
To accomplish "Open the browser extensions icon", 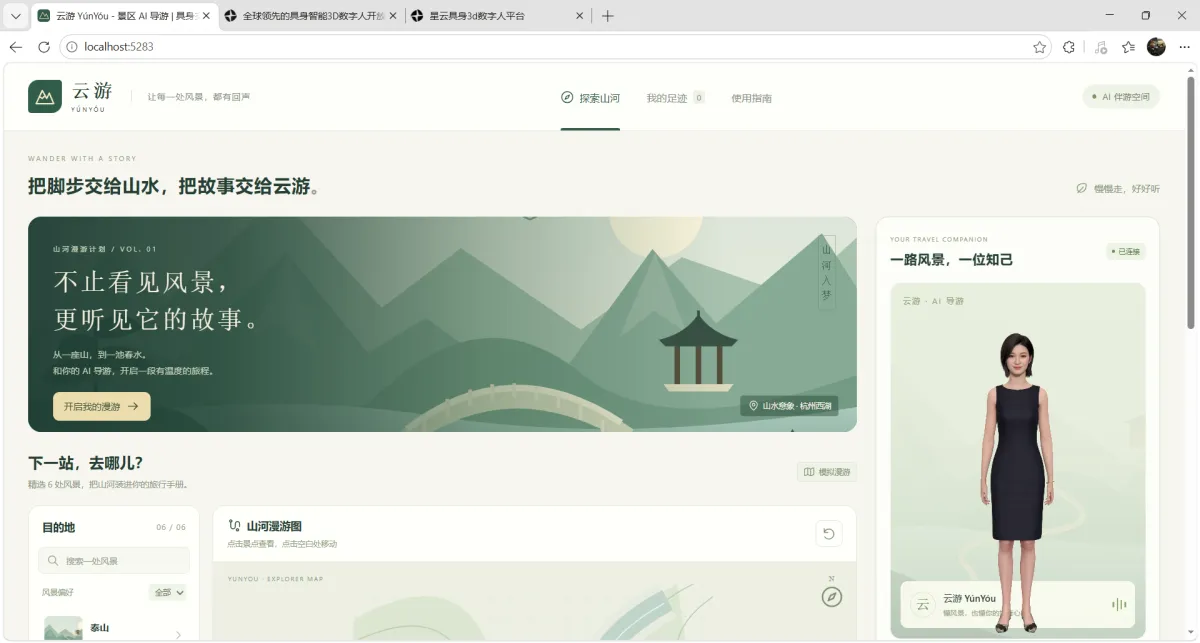I will click(1069, 47).
